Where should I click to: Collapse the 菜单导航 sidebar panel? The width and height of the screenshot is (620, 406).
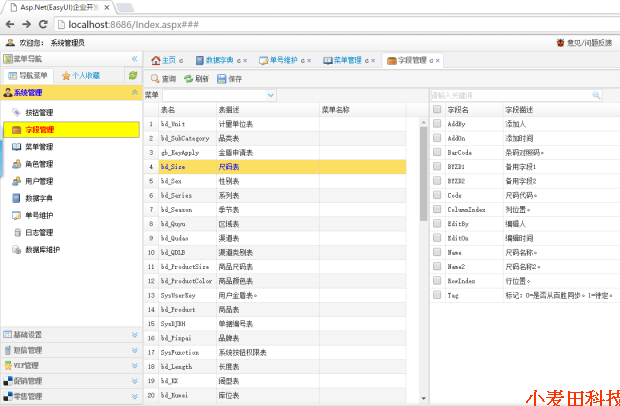(134, 59)
